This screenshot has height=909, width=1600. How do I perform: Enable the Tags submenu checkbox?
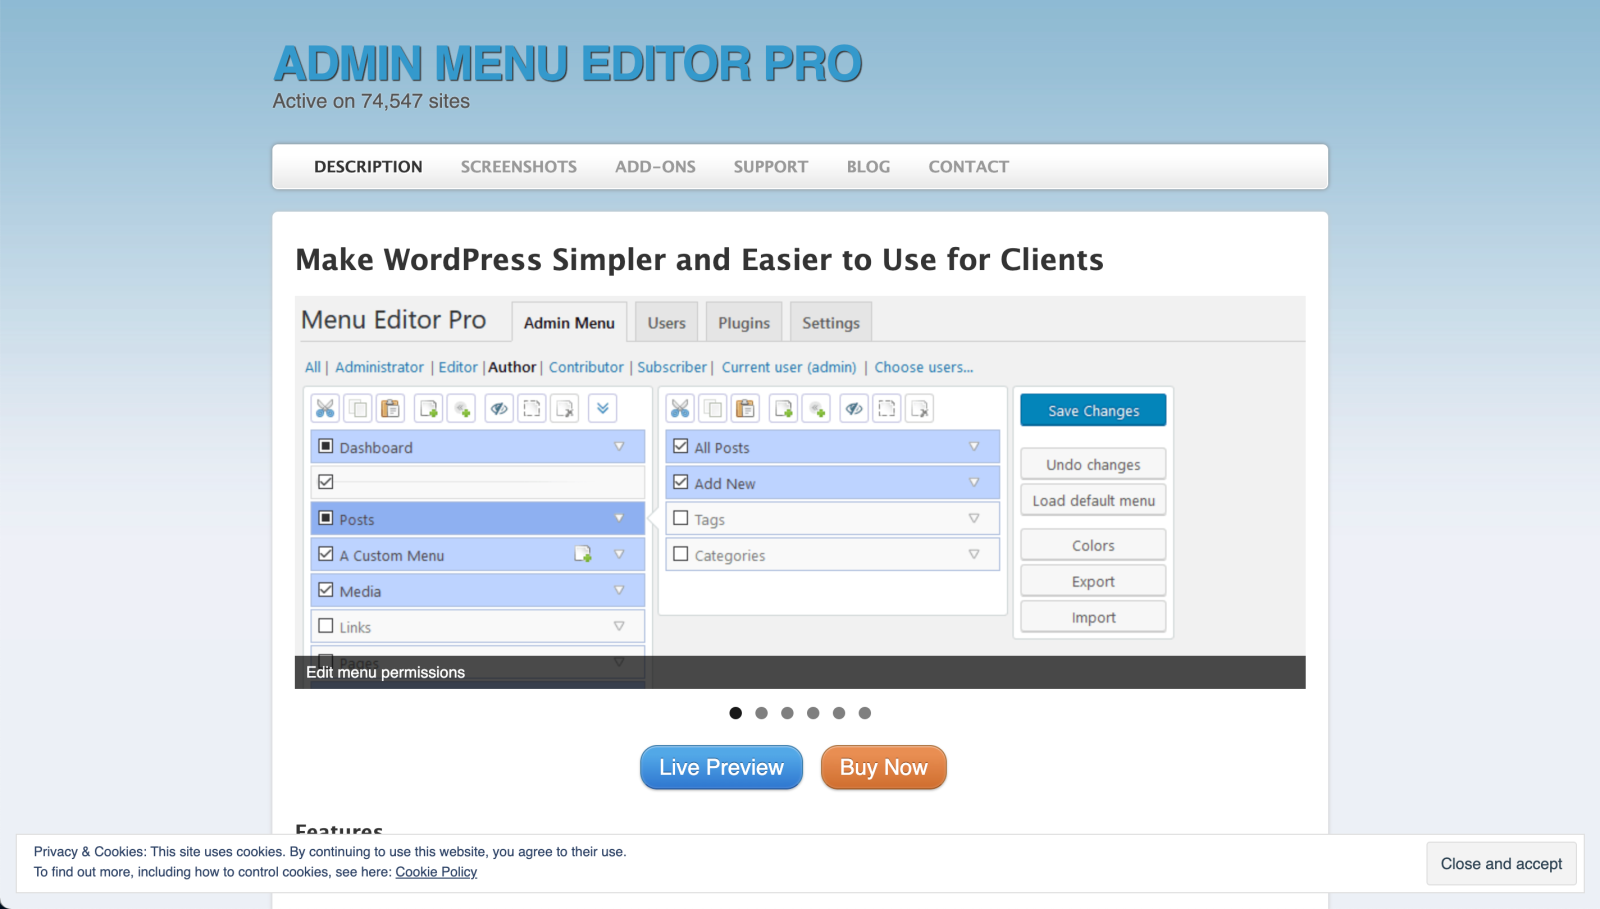tap(681, 518)
